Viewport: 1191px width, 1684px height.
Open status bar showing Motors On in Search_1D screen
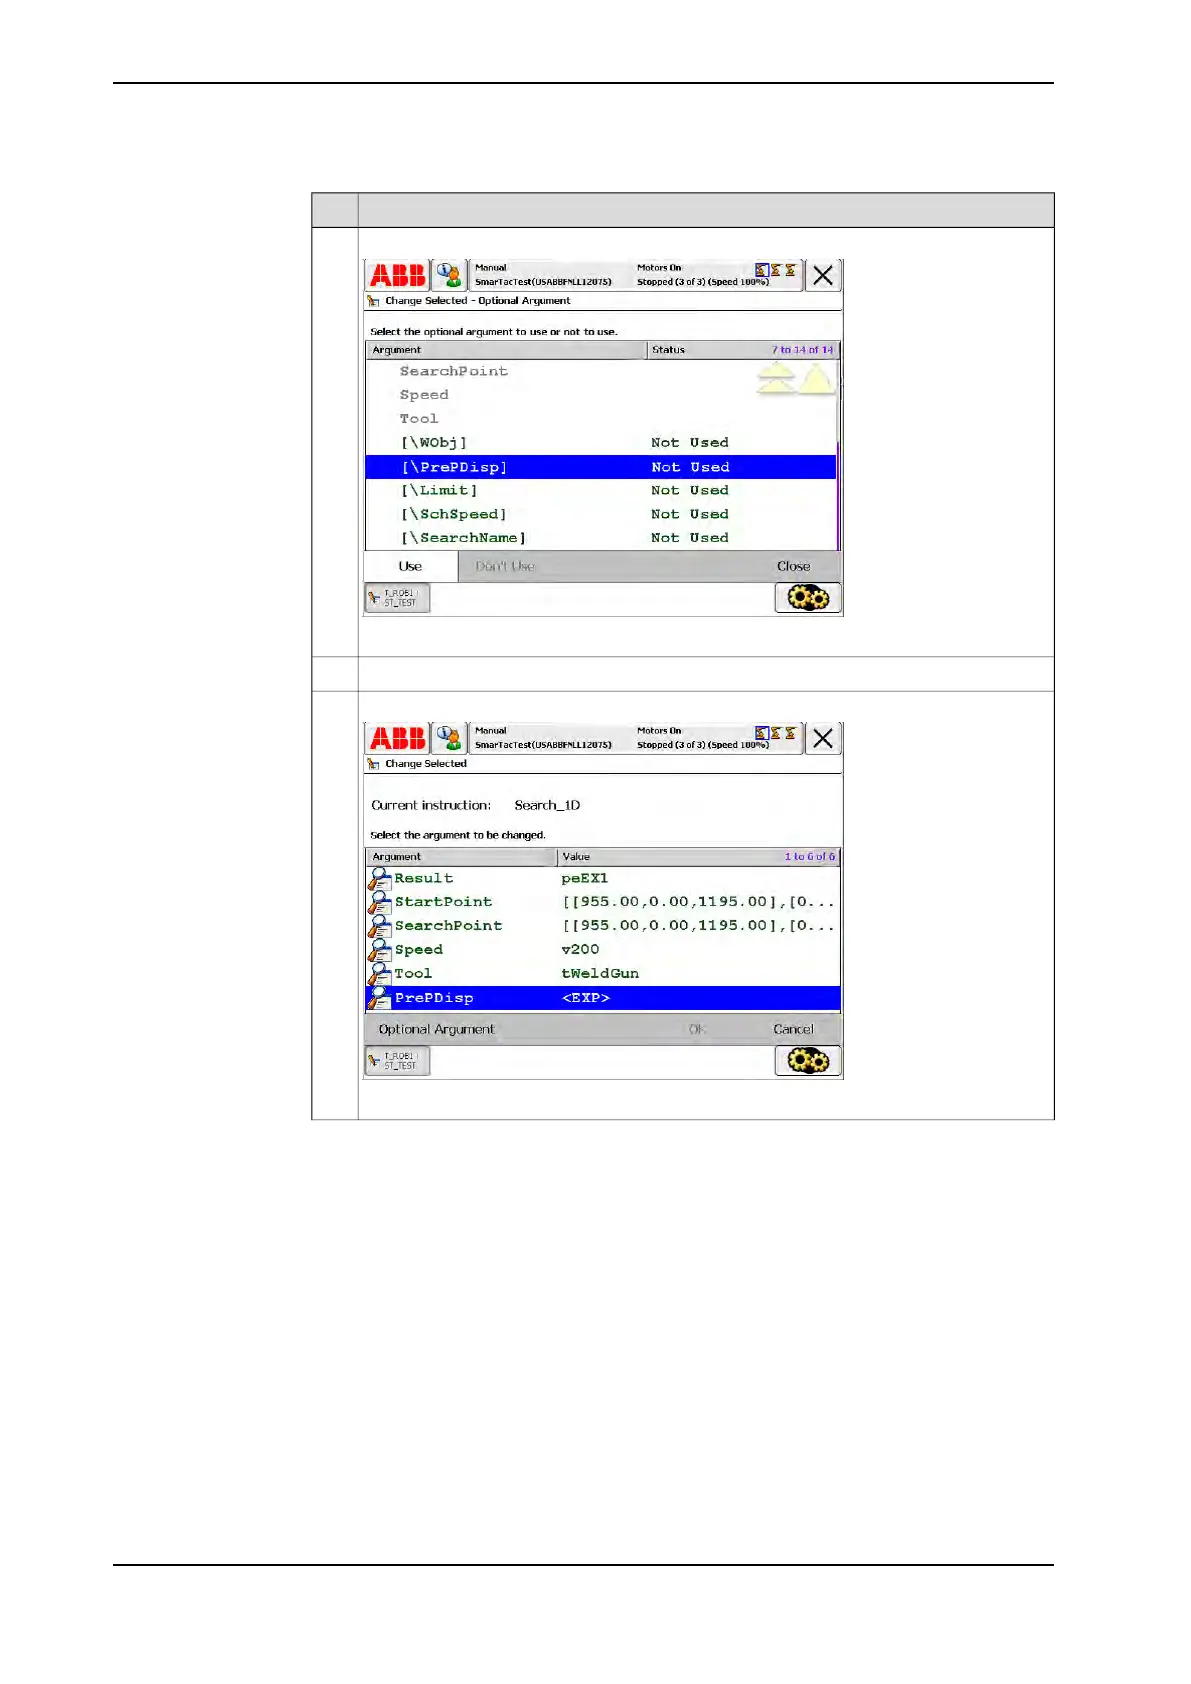(x=636, y=738)
